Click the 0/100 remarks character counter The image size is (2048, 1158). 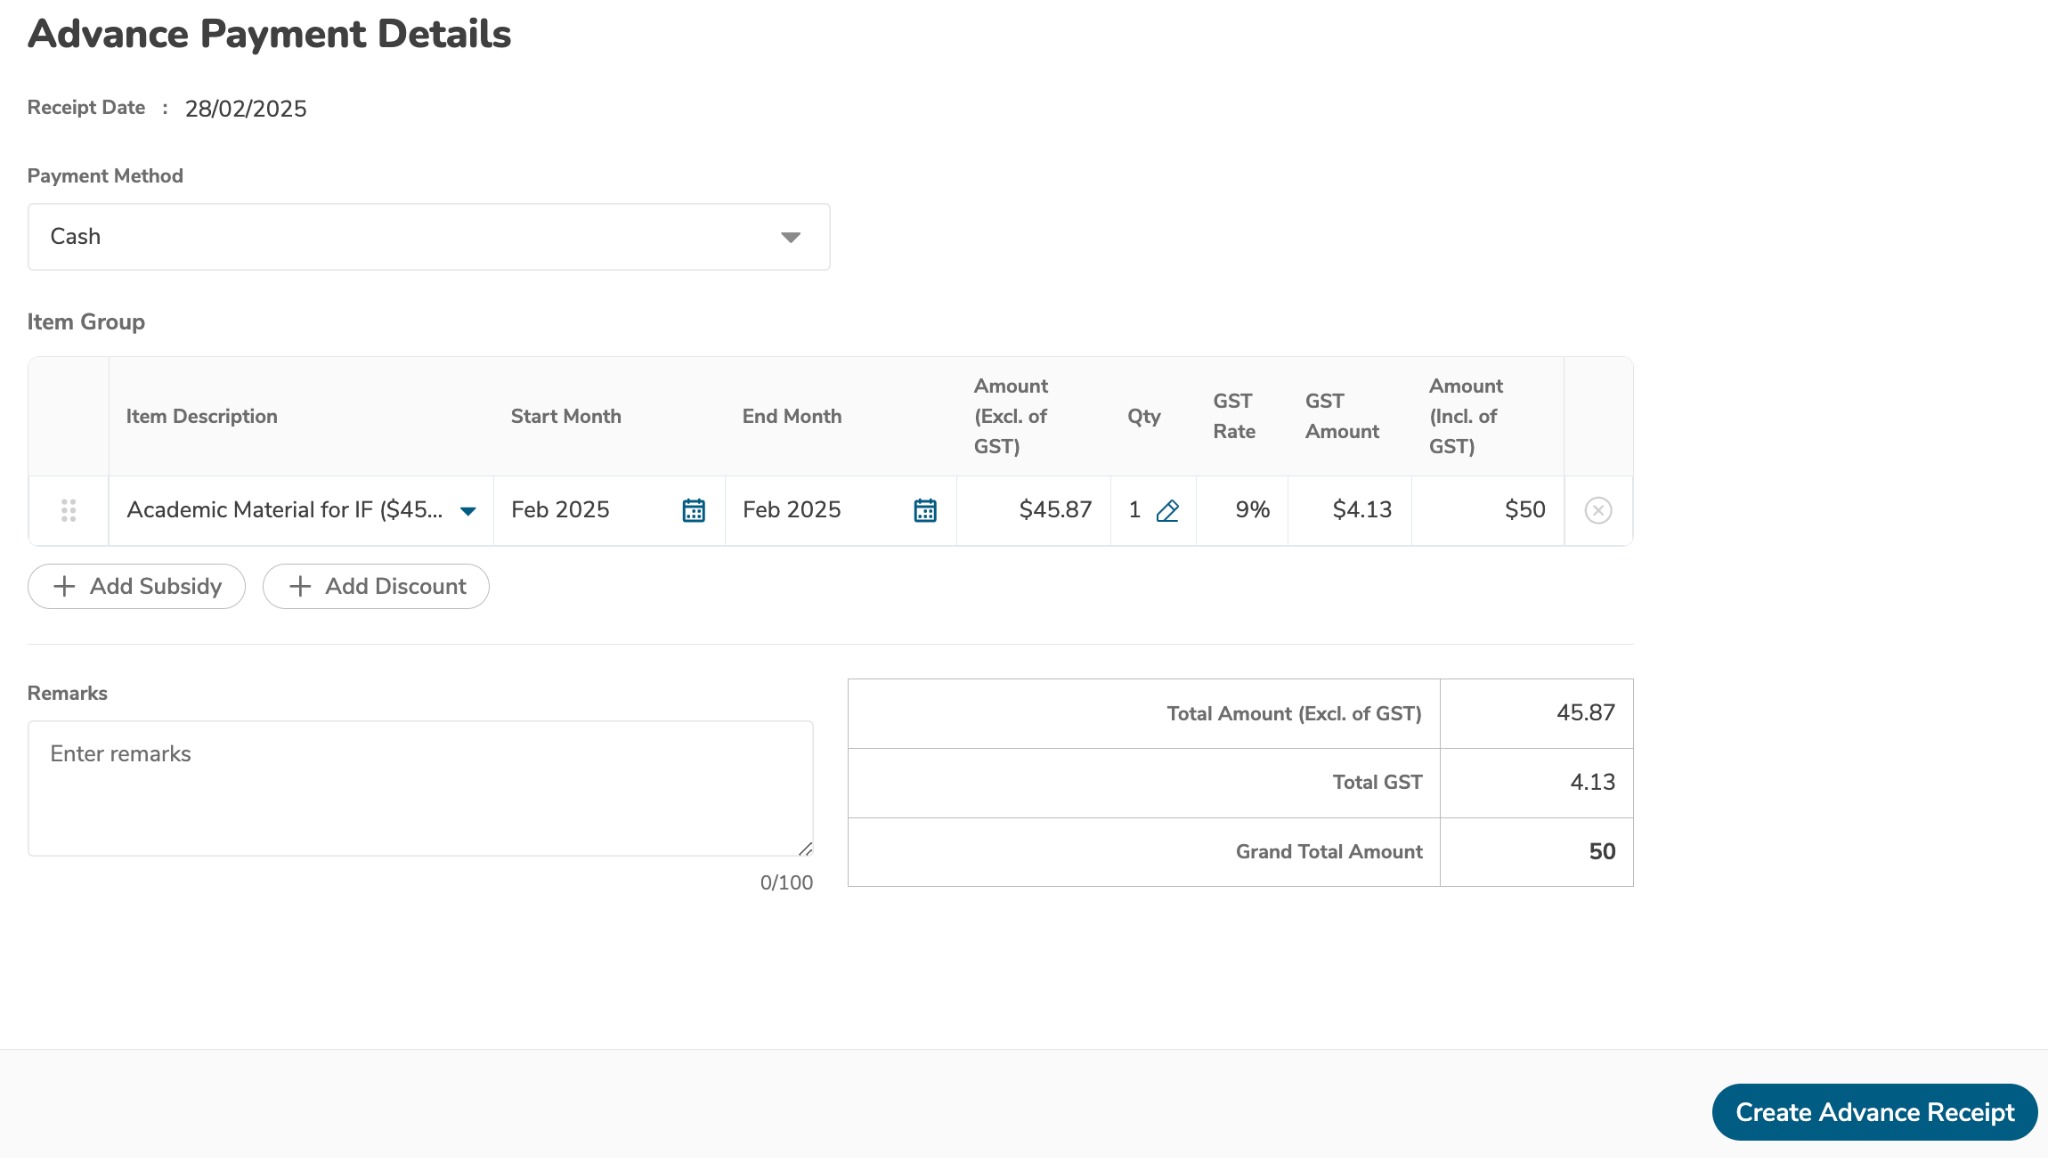pos(786,883)
